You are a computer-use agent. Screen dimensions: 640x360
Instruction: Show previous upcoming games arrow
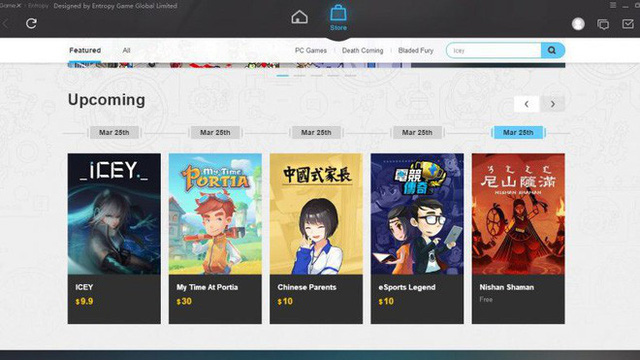click(x=527, y=104)
